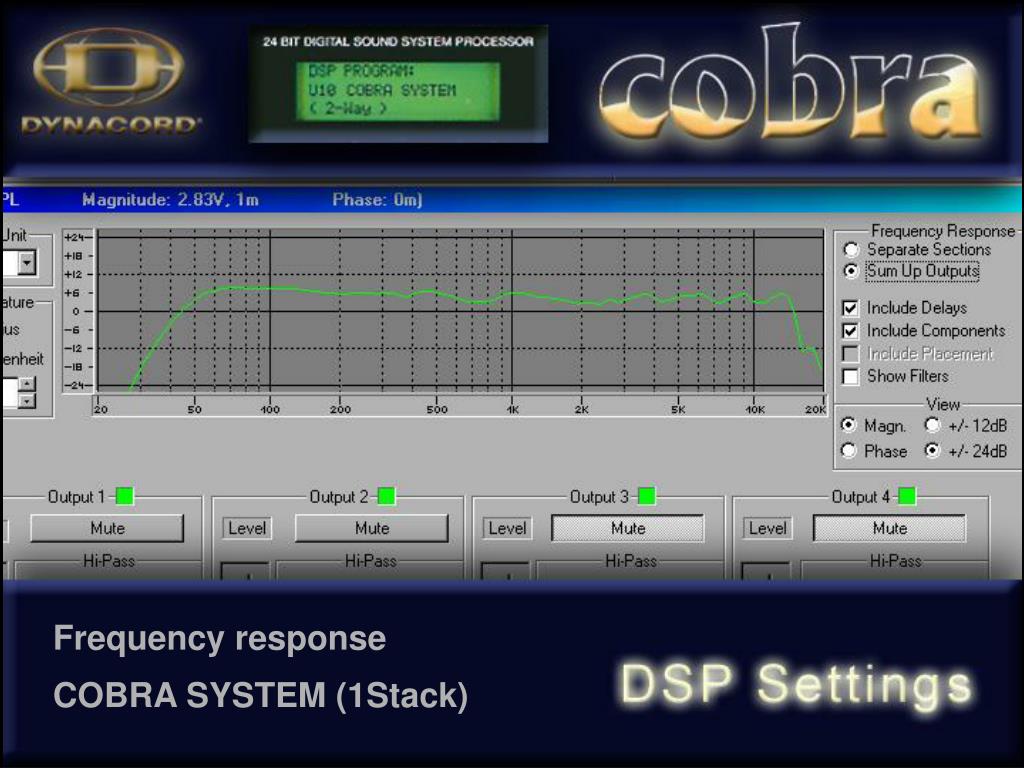Click the Magnitude: 2.83V, 1m title text
The width and height of the screenshot is (1024, 768).
(x=170, y=200)
